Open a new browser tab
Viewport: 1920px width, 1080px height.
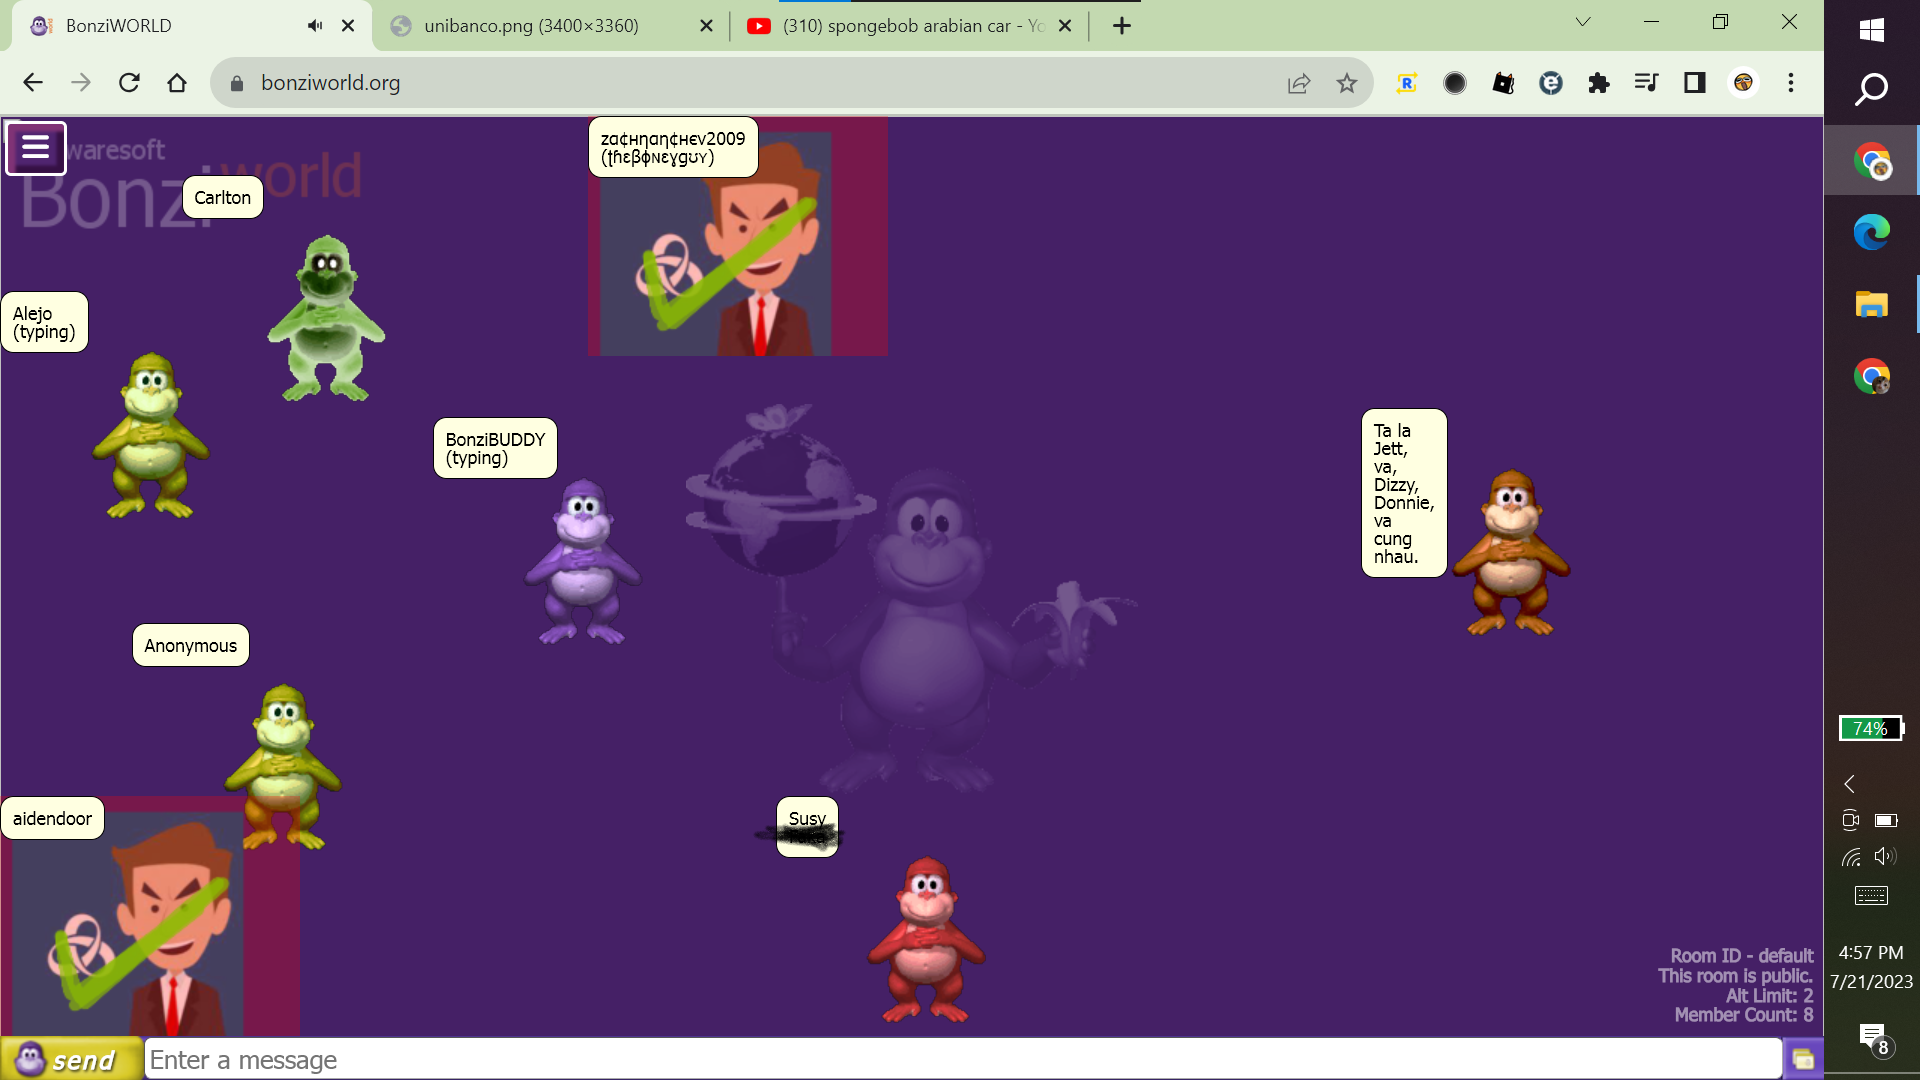coord(1122,26)
